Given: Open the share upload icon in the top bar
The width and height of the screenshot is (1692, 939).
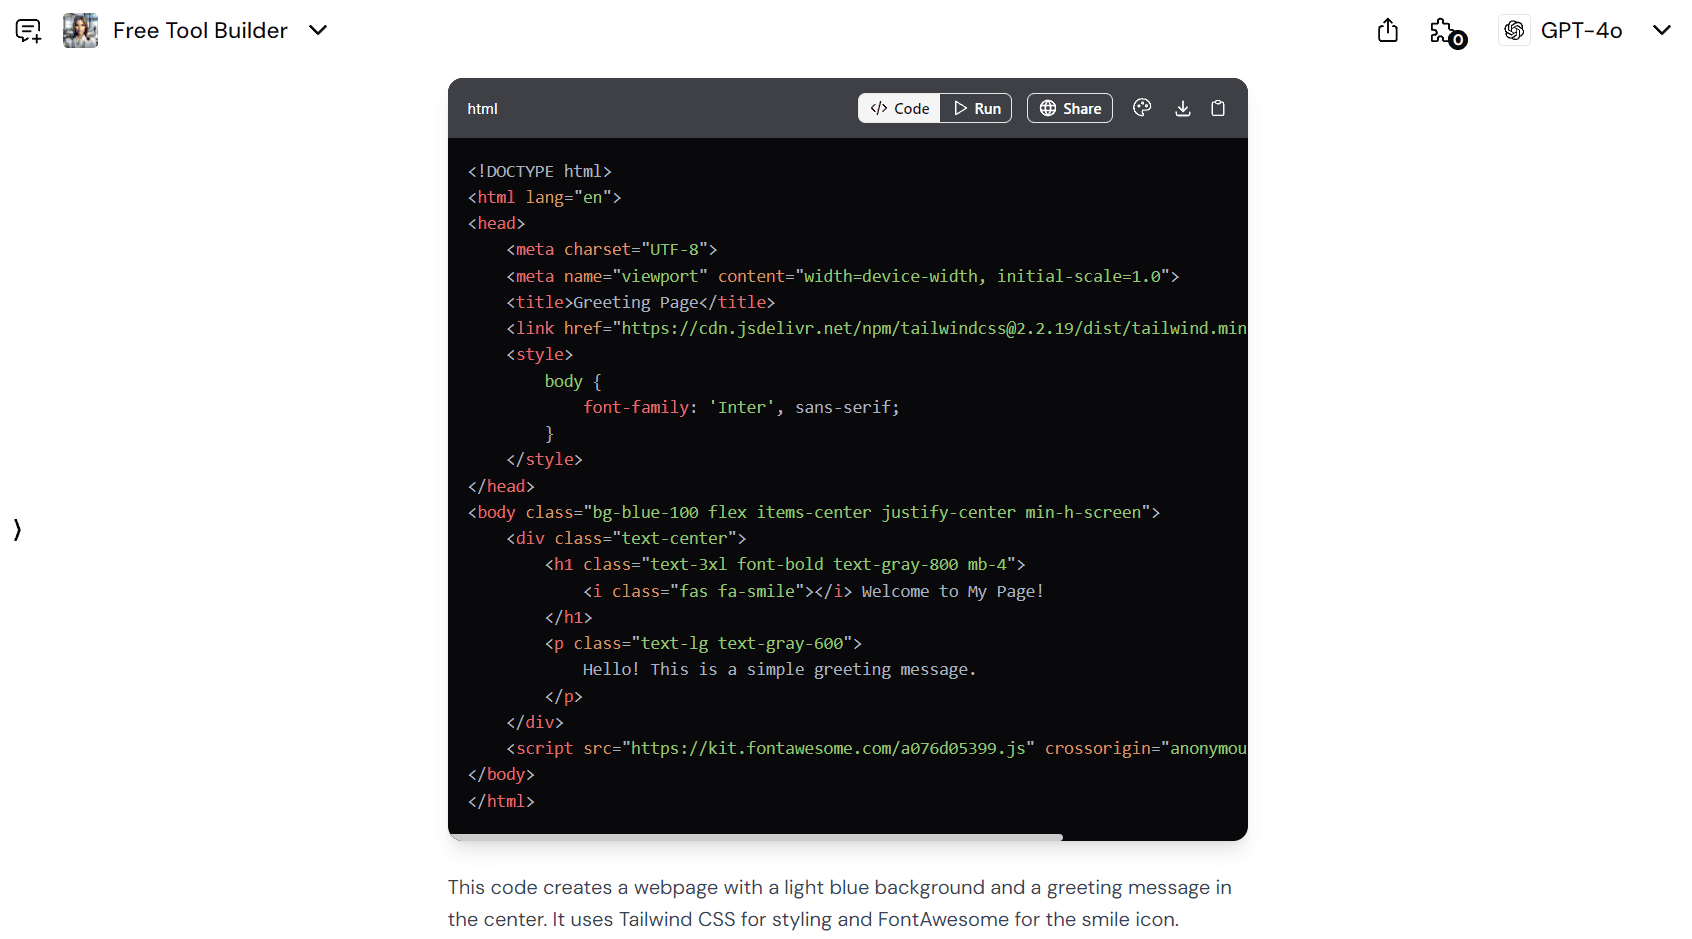Looking at the screenshot, I should pyautogui.click(x=1388, y=31).
